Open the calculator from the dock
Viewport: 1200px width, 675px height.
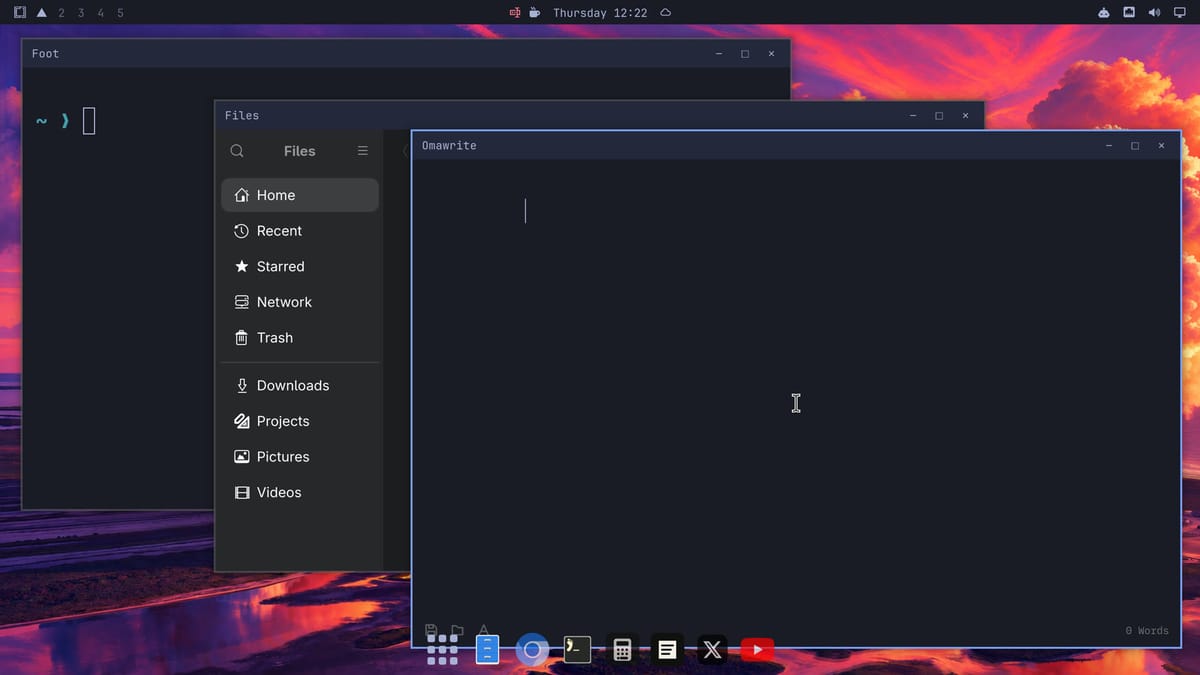click(622, 650)
